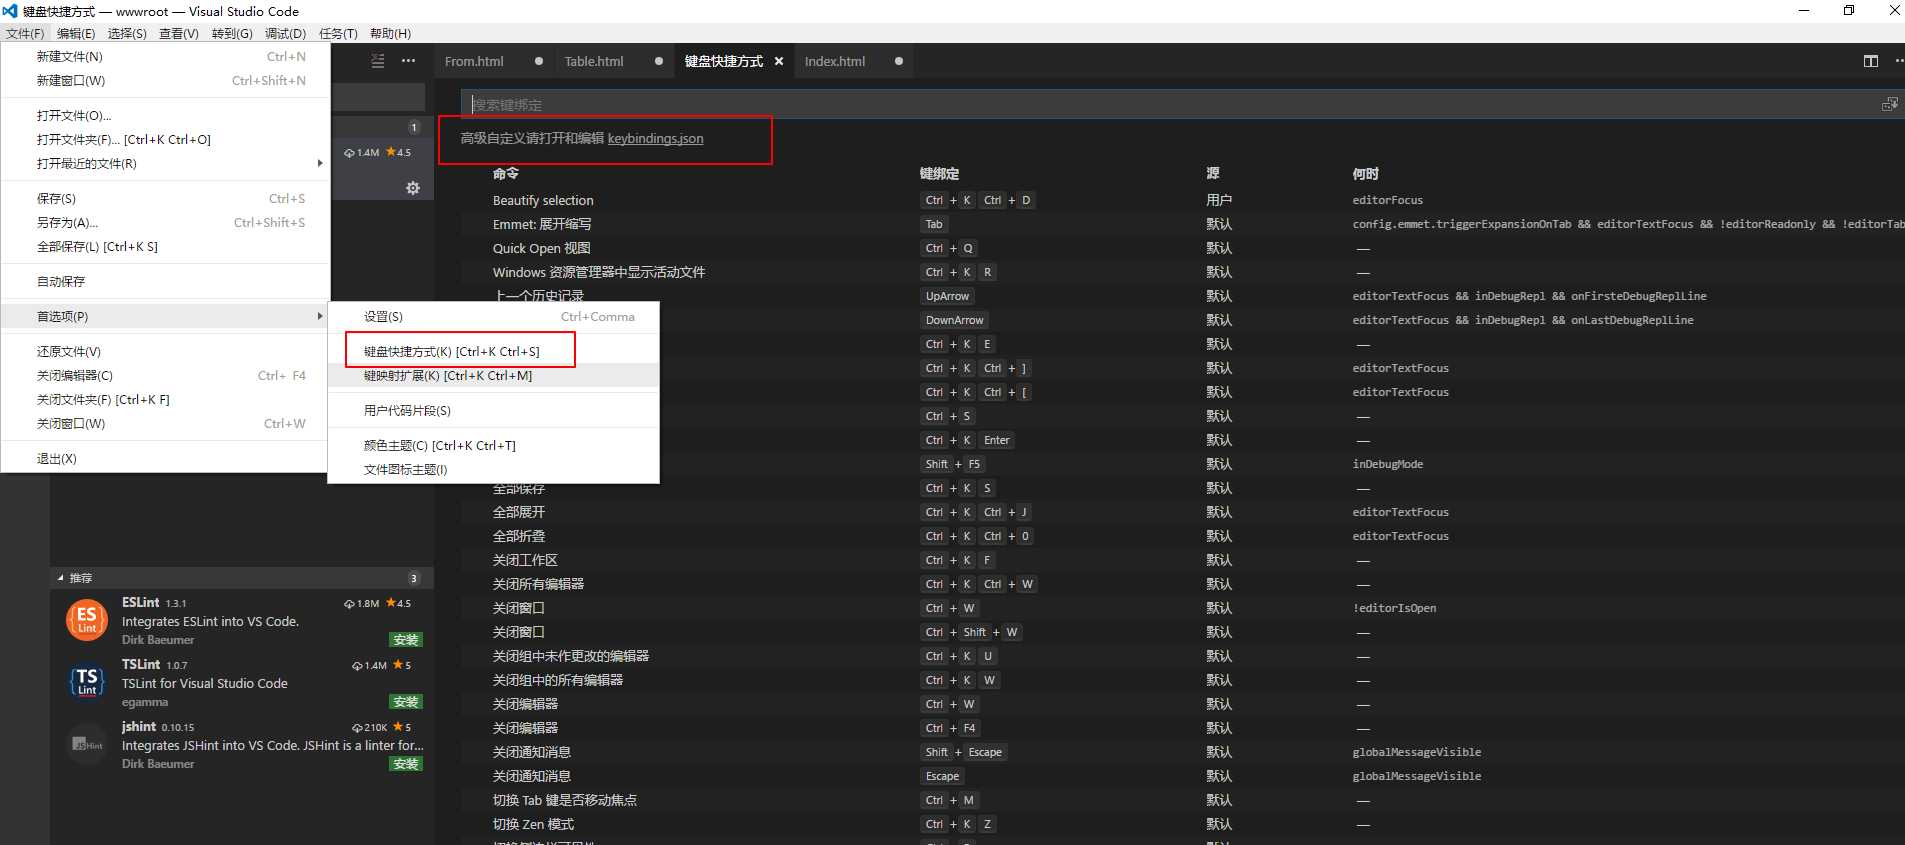Expand 打开最近的文件(R) submenu arrow
This screenshot has height=845, width=1905.
click(320, 163)
